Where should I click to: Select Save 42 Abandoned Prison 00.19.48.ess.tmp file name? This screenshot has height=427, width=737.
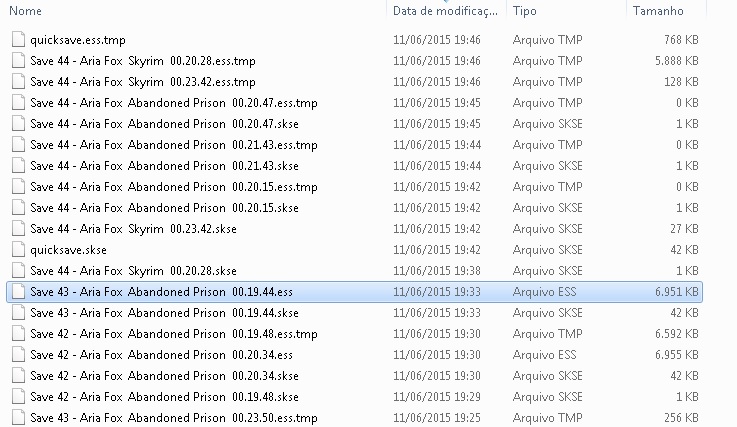click(174, 334)
